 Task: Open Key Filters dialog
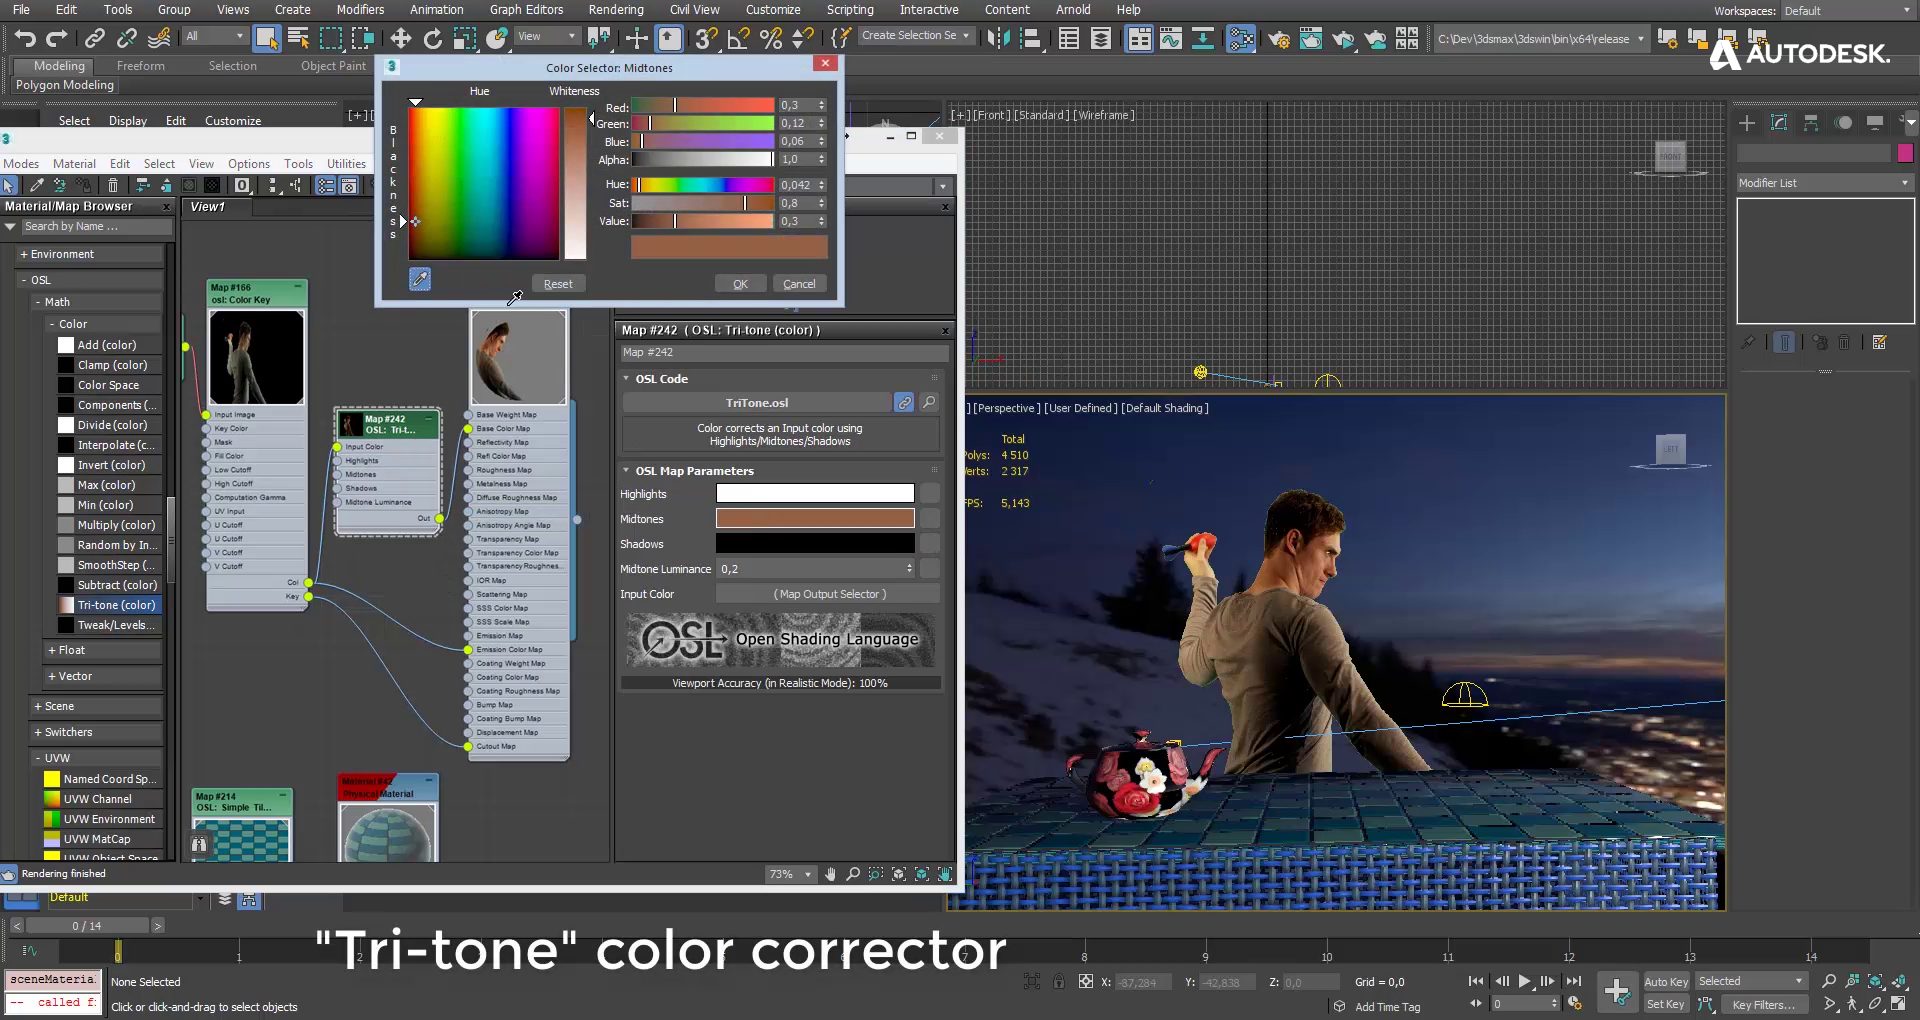(1763, 1004)
